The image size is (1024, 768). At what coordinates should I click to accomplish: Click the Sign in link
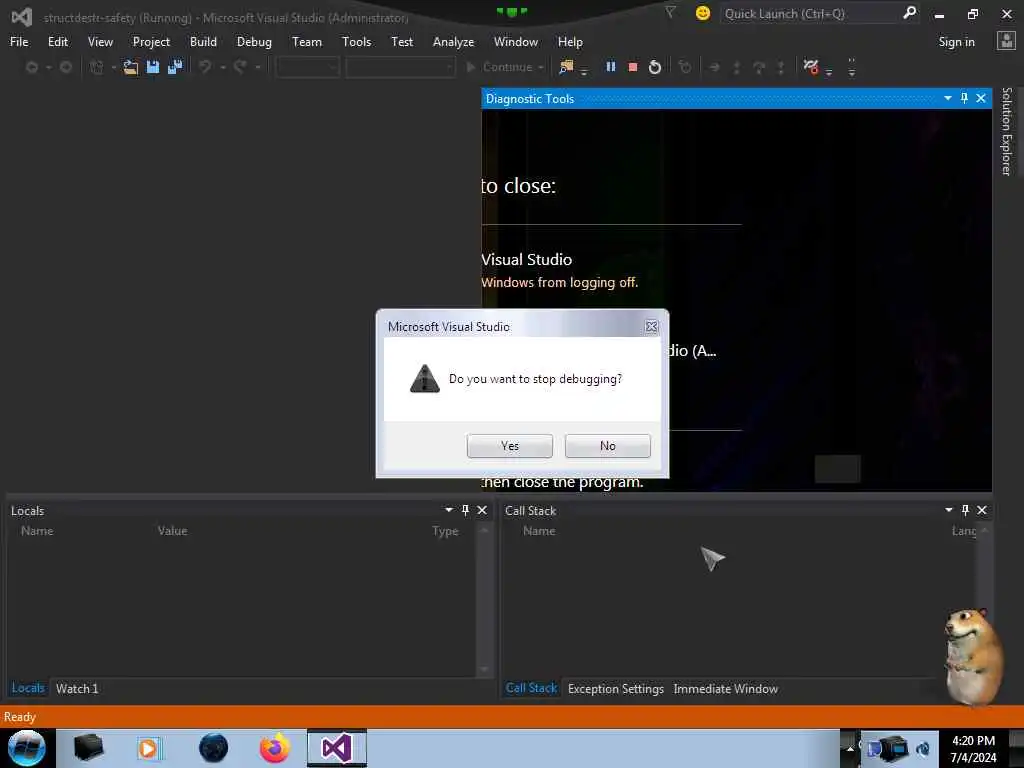[x=956, y=42]
